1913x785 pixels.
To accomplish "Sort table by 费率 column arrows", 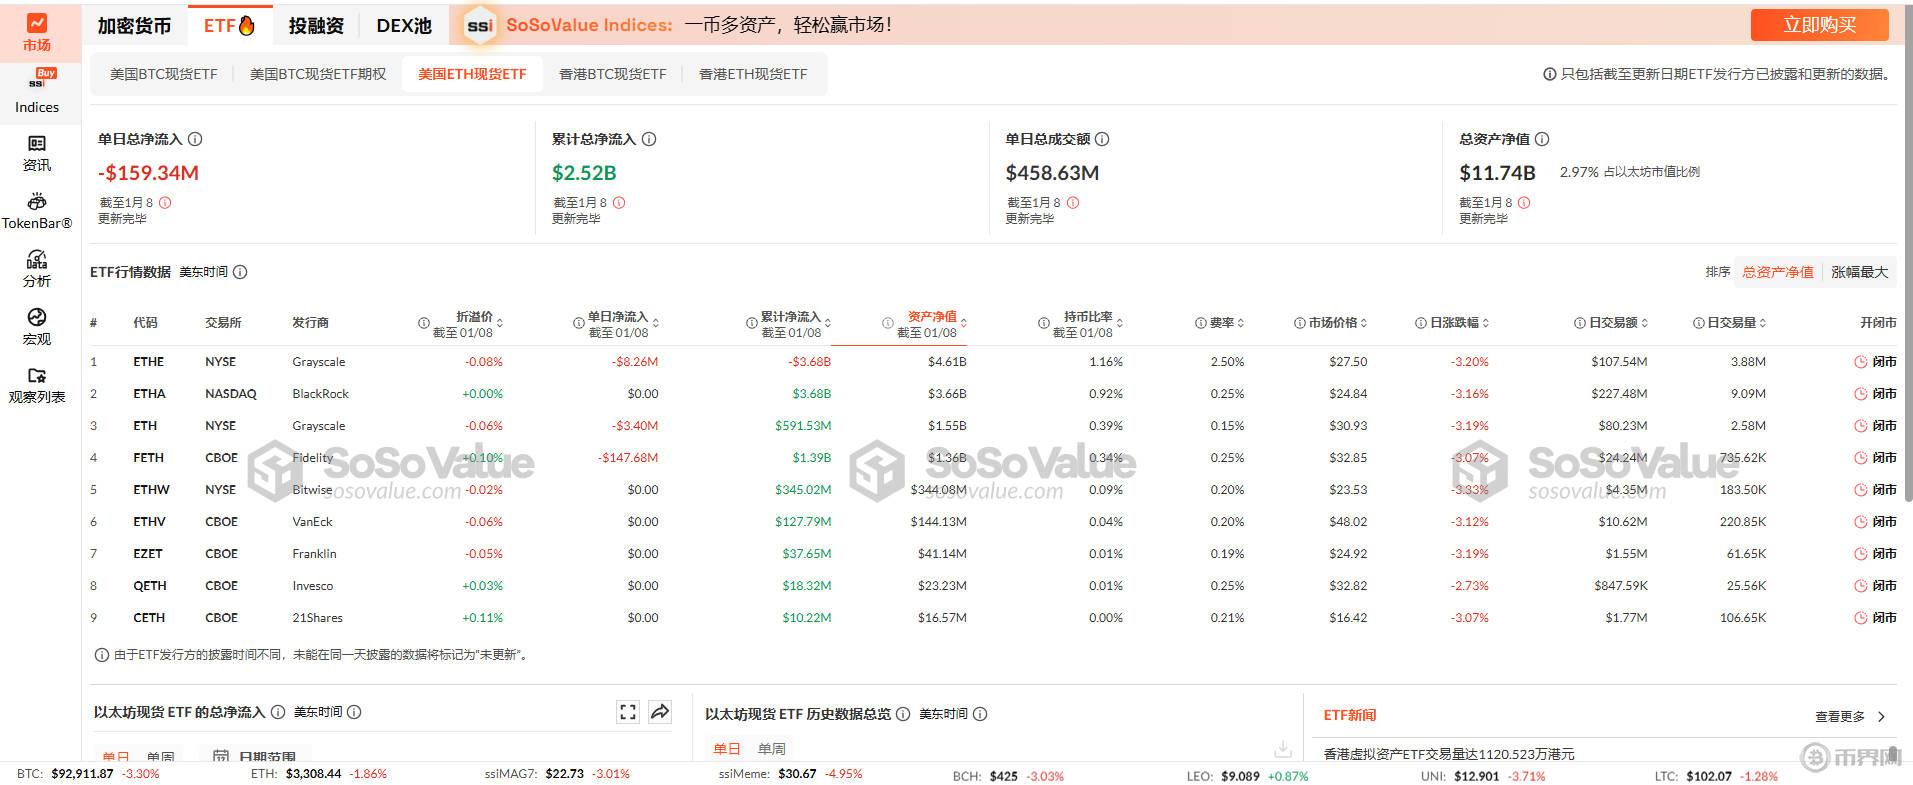I will tap(1241, 323).
